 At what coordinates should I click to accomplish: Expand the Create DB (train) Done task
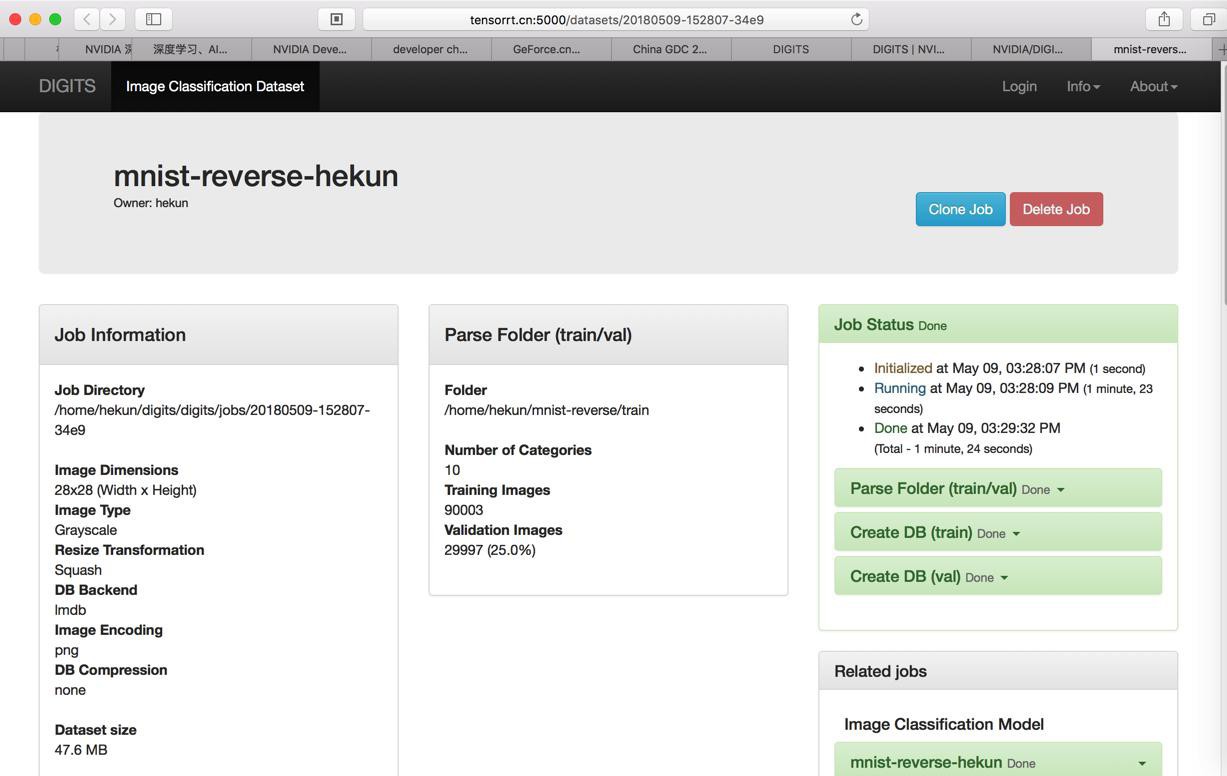tap(998, 532)
